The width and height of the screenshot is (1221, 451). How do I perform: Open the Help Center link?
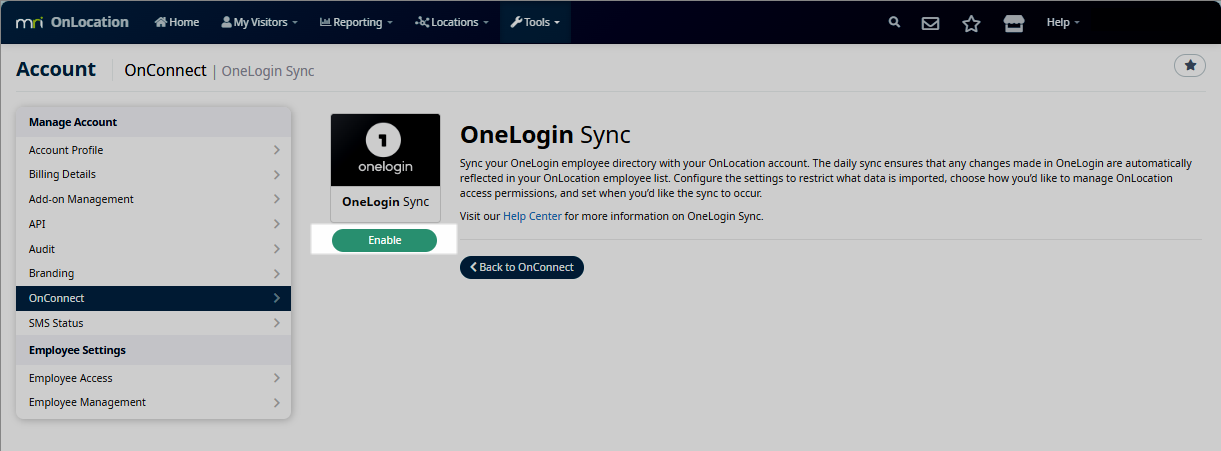[531, 216]
